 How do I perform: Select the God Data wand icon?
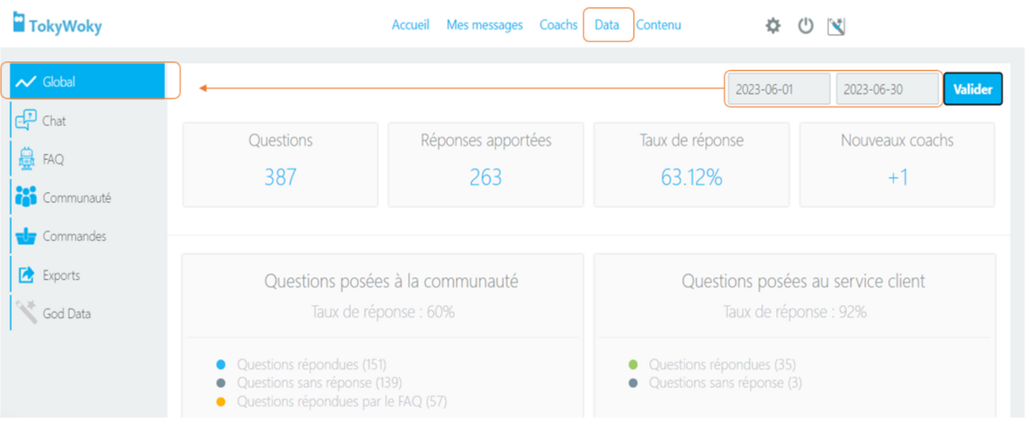[26, 313]
